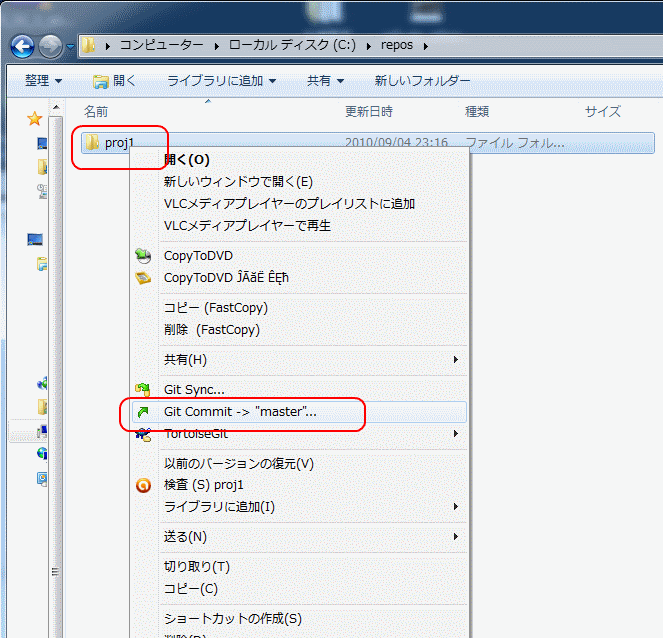Open the ライブラリに追加 toolbar dropdown
The height and width of the screenshot is (638, 663).
(x=222, y=80)
